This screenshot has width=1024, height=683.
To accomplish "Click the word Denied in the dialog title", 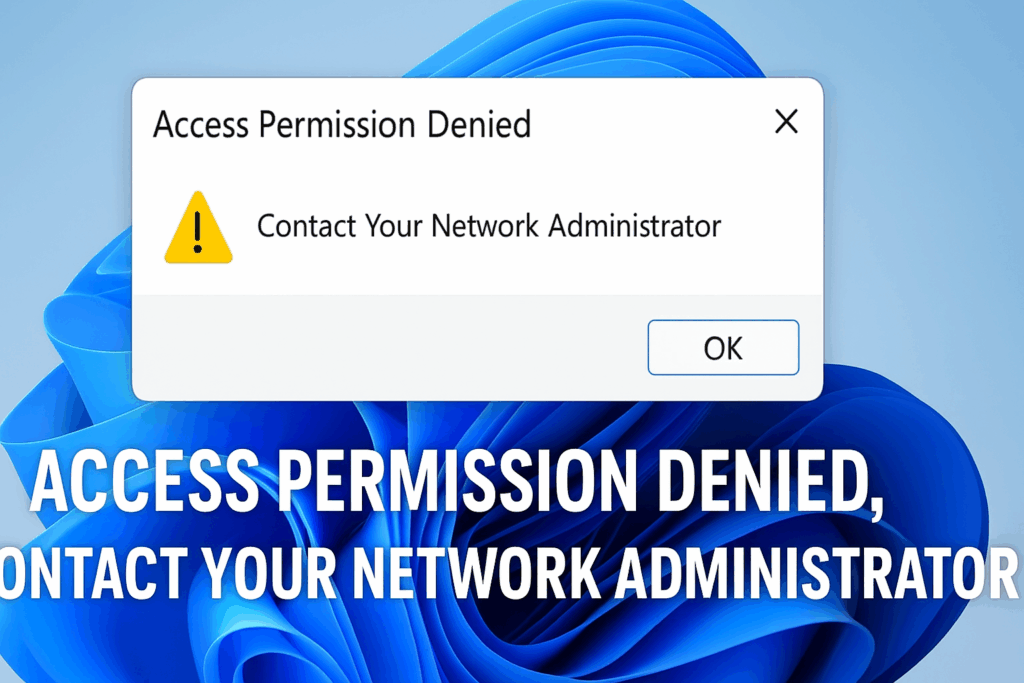I will click(x=478, y=125).
